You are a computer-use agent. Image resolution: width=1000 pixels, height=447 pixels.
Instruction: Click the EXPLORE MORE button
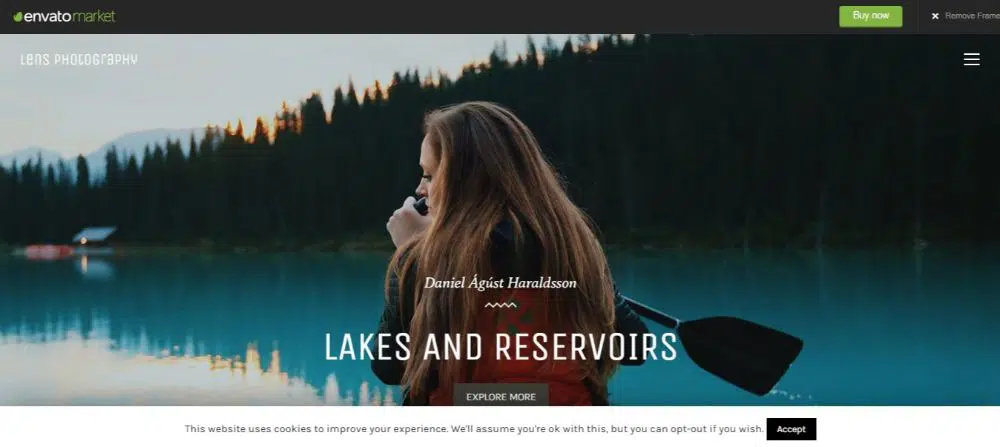pyautogui.click(x=501, y=397)
